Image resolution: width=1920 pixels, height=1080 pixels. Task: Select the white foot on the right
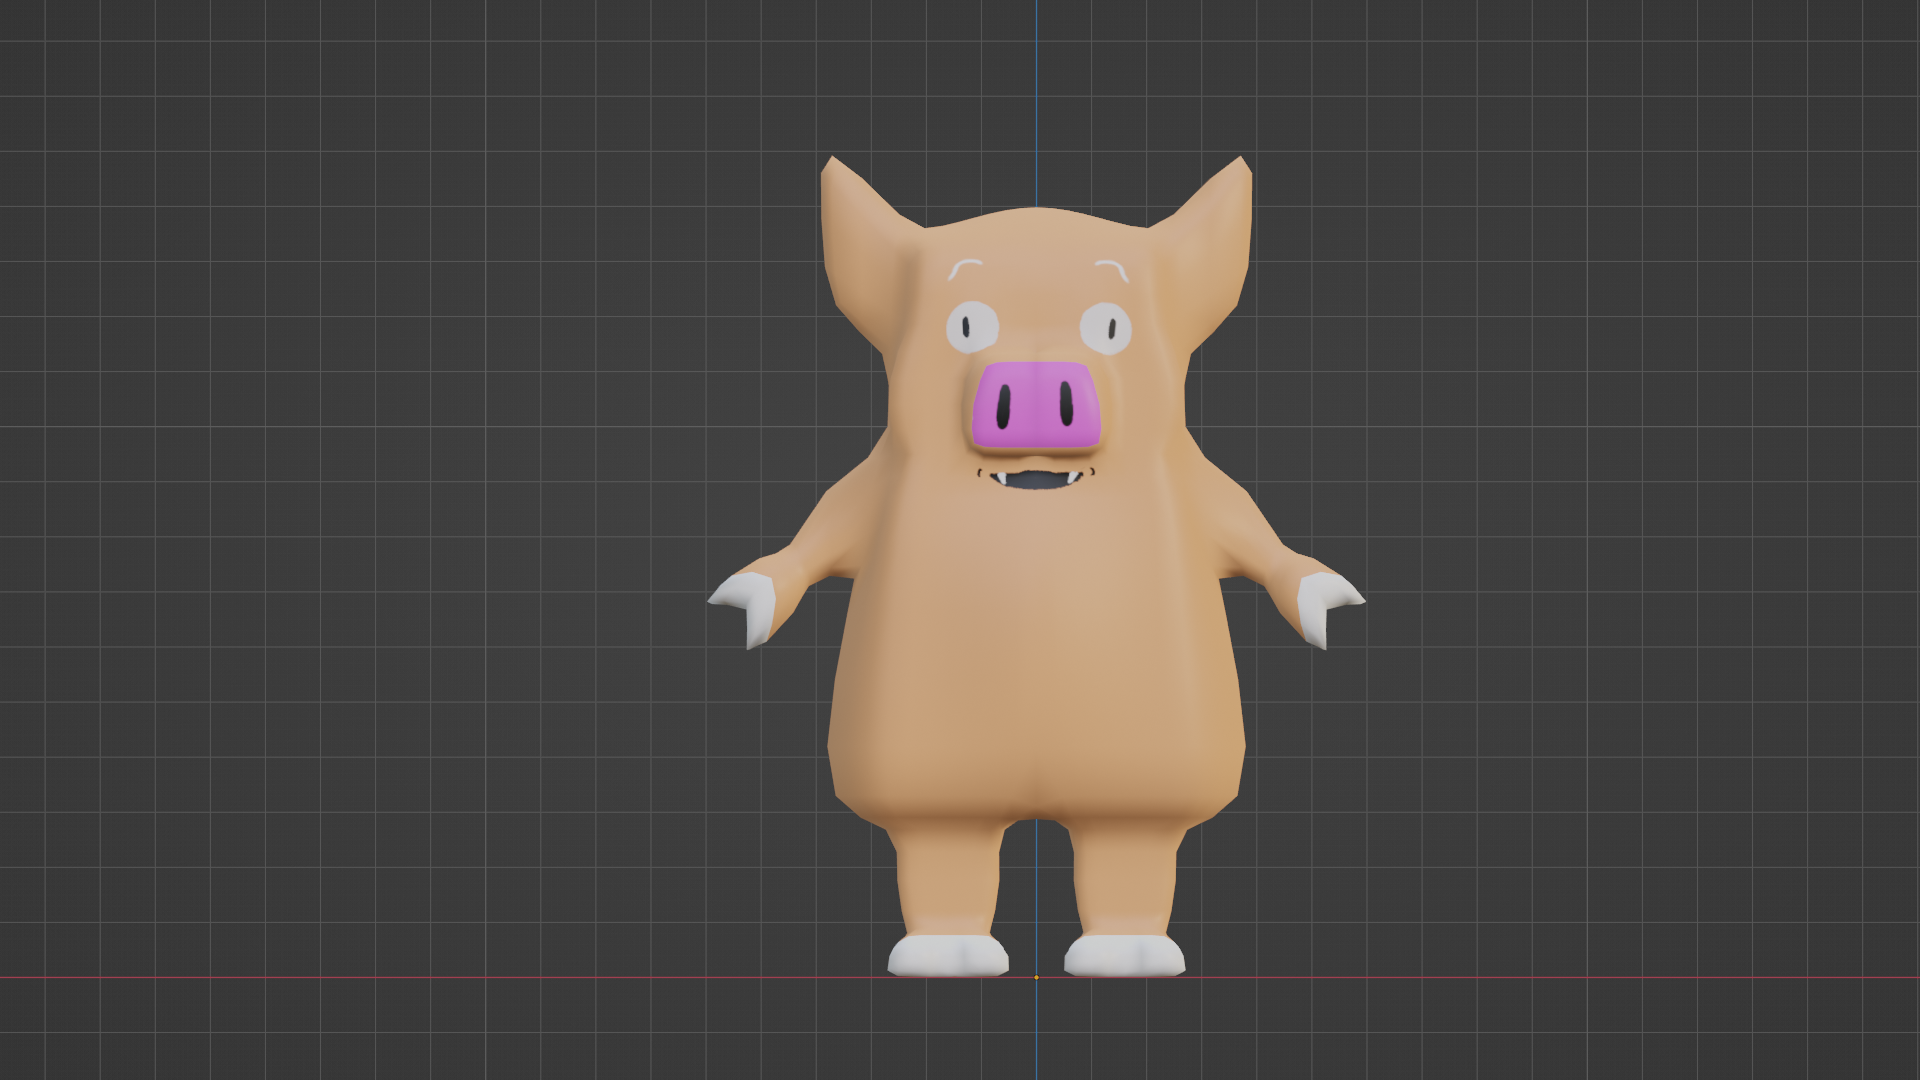[1125, 956]
